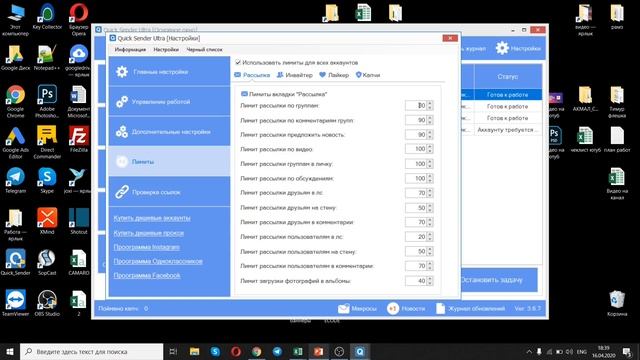Adjust stepper for friends comments limit
Screen dimensions: 640x360
pos(430,222)
